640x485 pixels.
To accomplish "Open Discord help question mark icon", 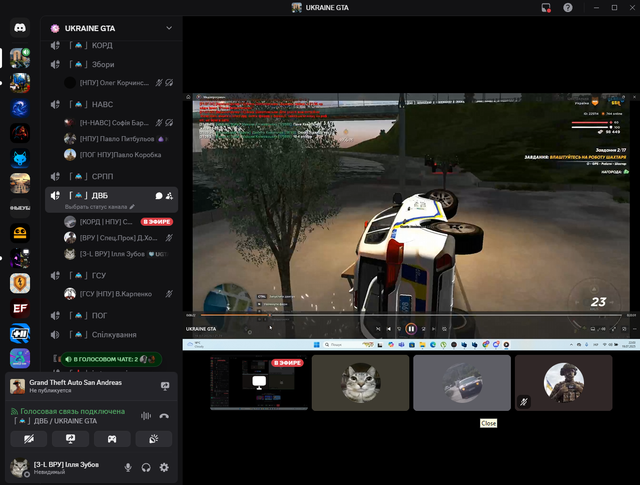I will (x=568, y=8).
